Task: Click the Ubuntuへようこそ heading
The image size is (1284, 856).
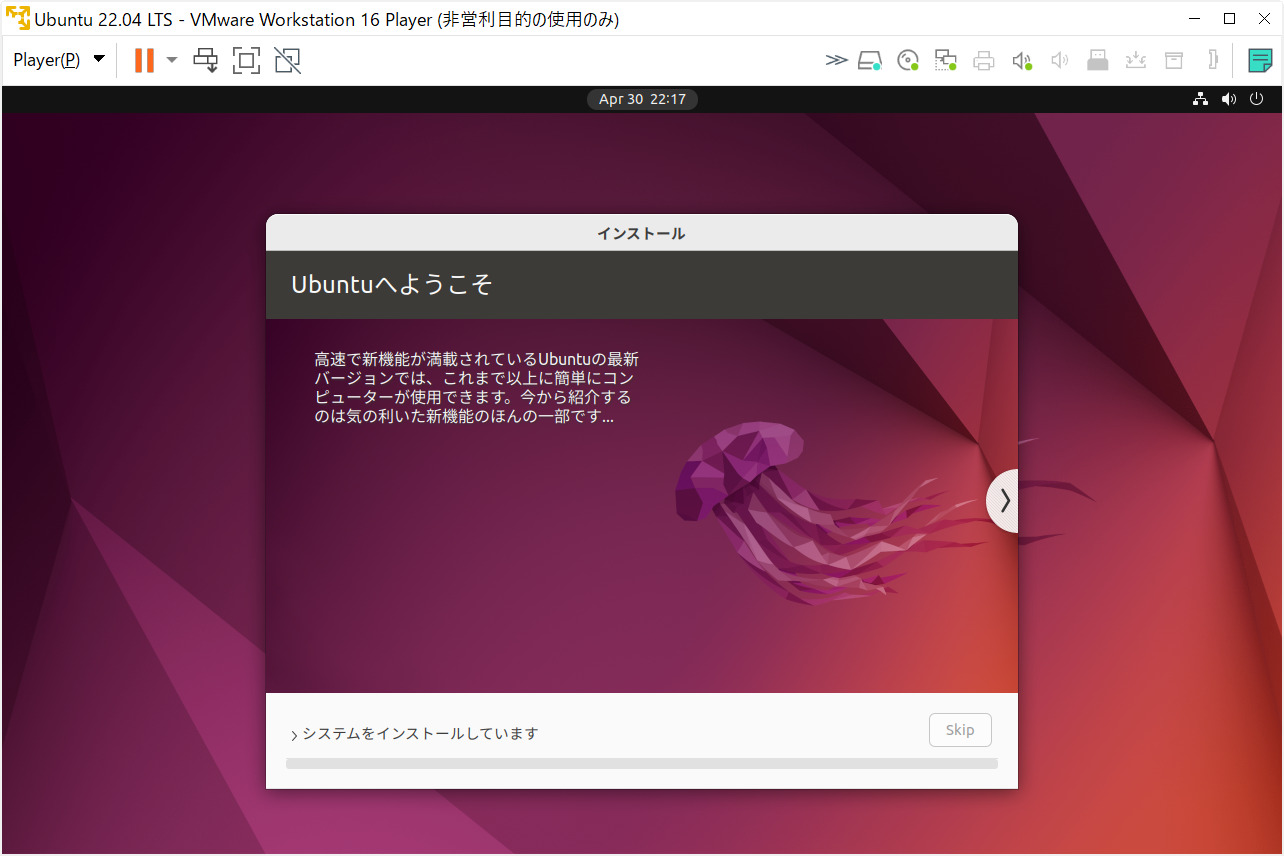Action: [392, 285]
